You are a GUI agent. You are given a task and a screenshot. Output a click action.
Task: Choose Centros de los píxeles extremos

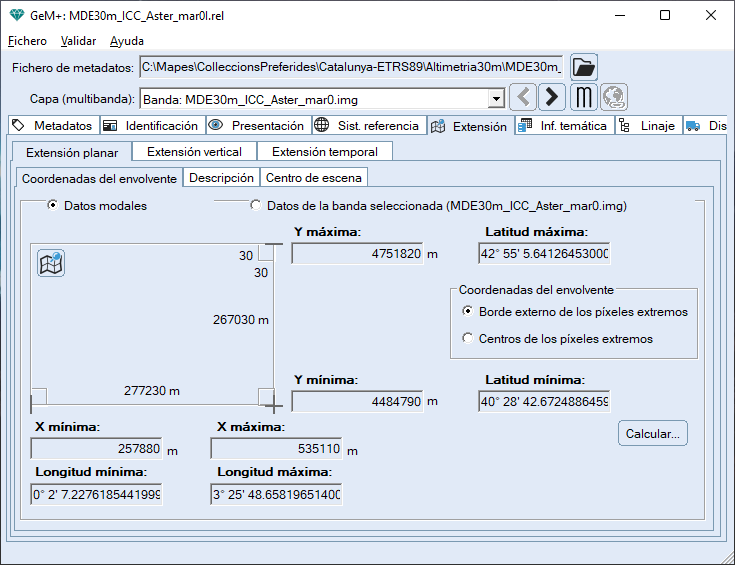click(468, 339)
